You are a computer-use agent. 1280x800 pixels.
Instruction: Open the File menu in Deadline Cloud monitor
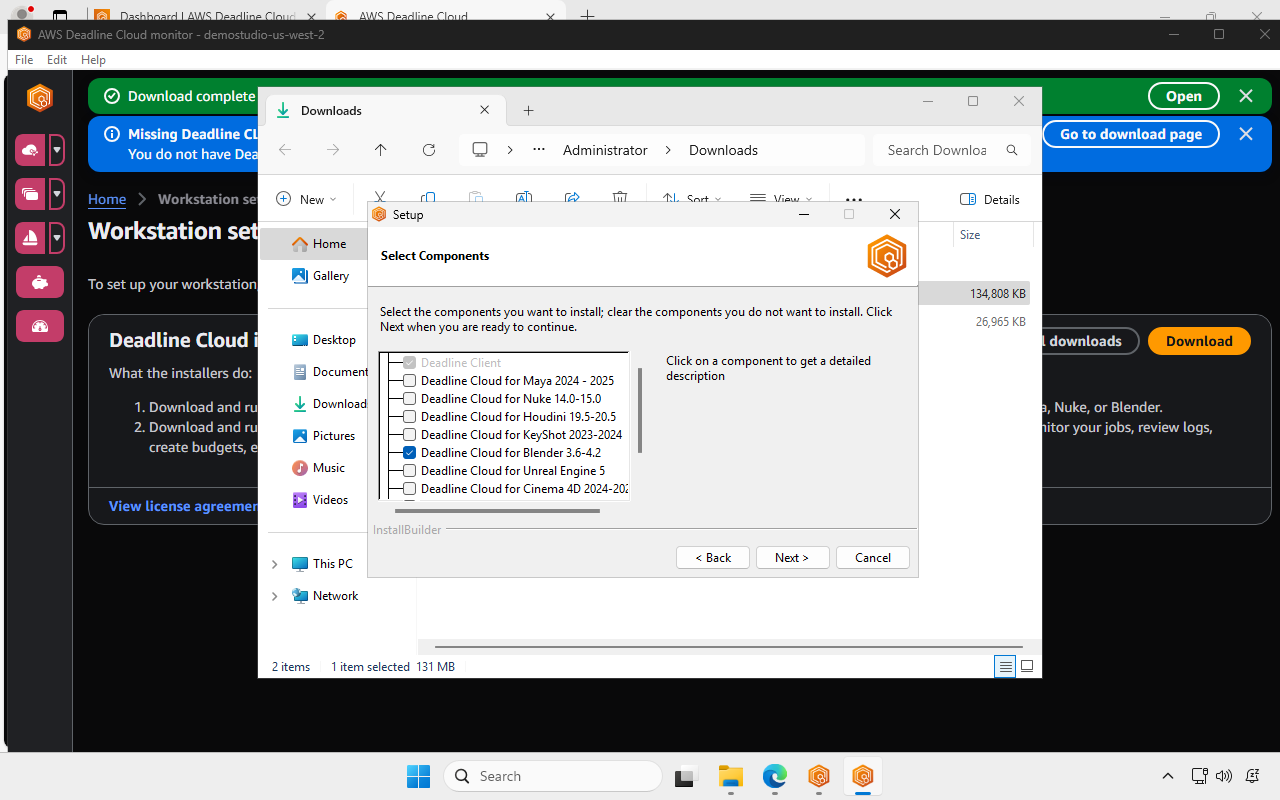[23, 59]
